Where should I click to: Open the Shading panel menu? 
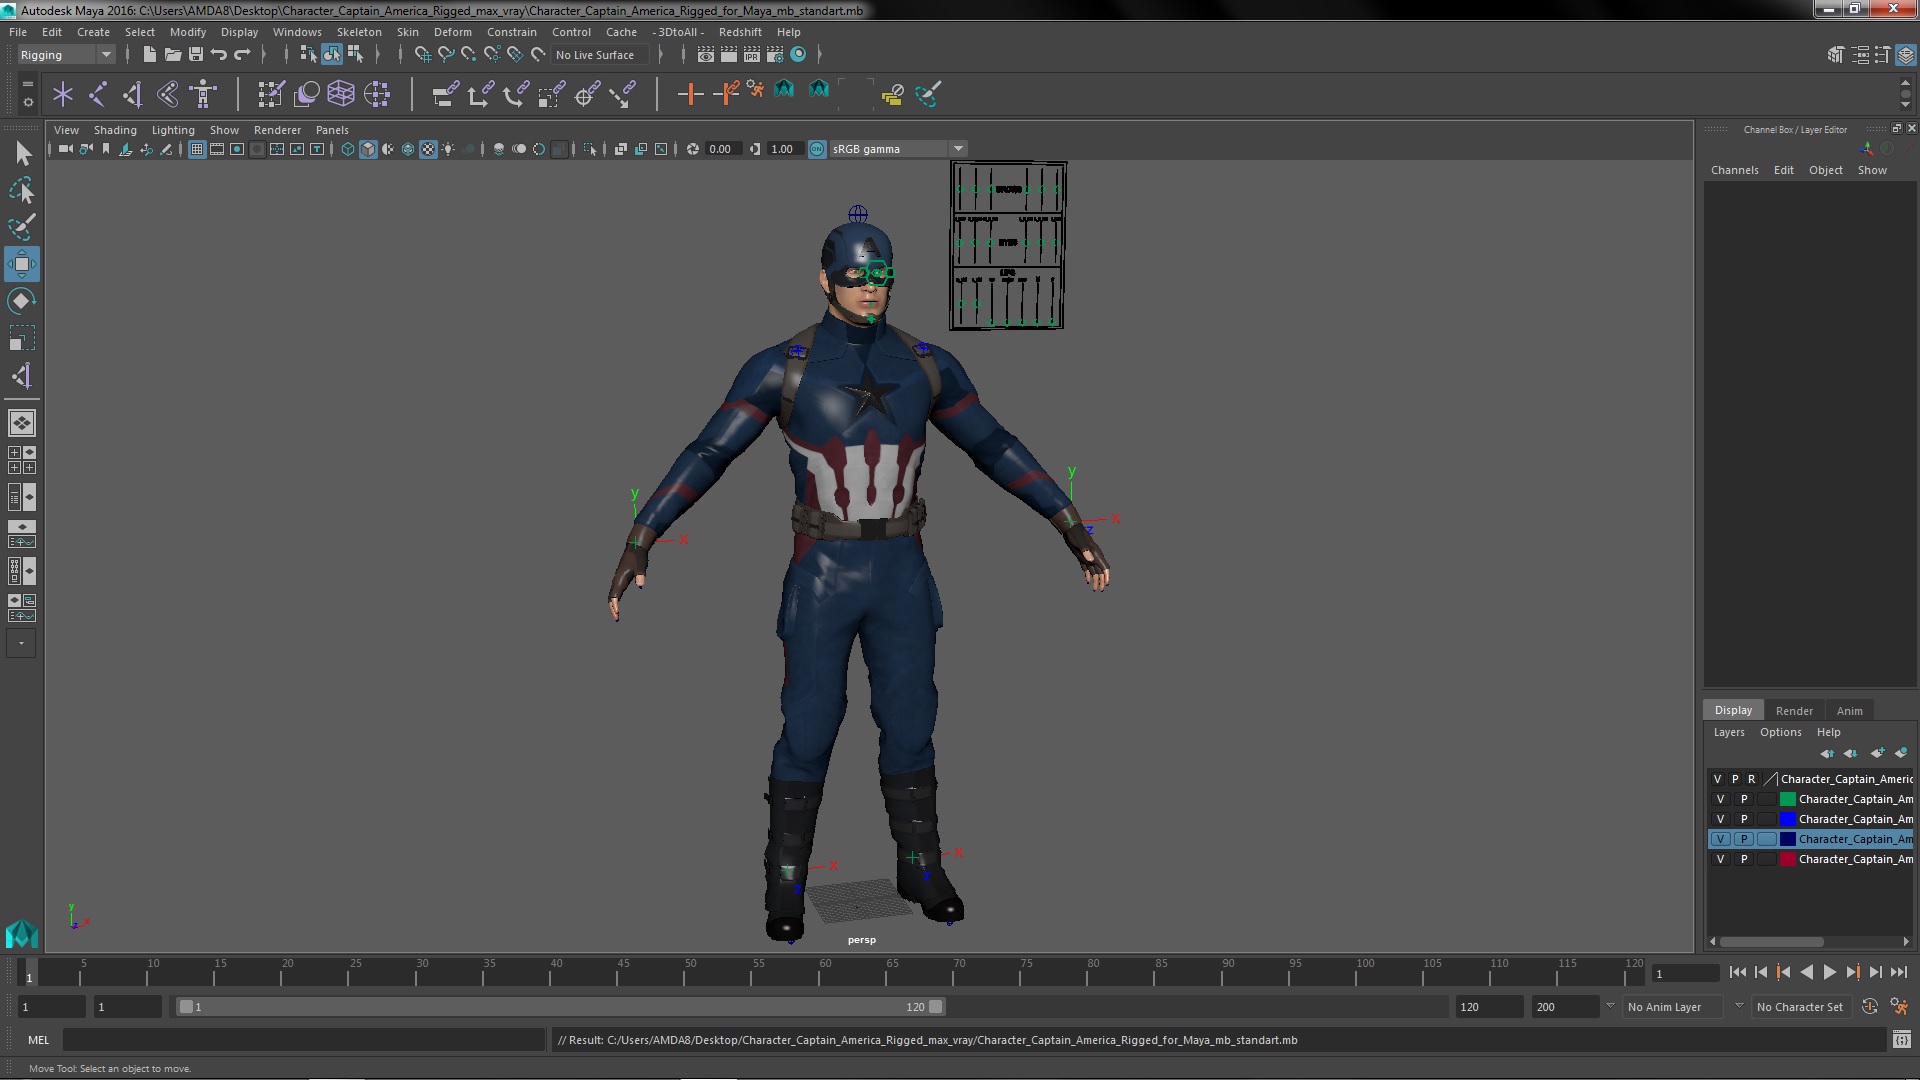pos(115,130)
